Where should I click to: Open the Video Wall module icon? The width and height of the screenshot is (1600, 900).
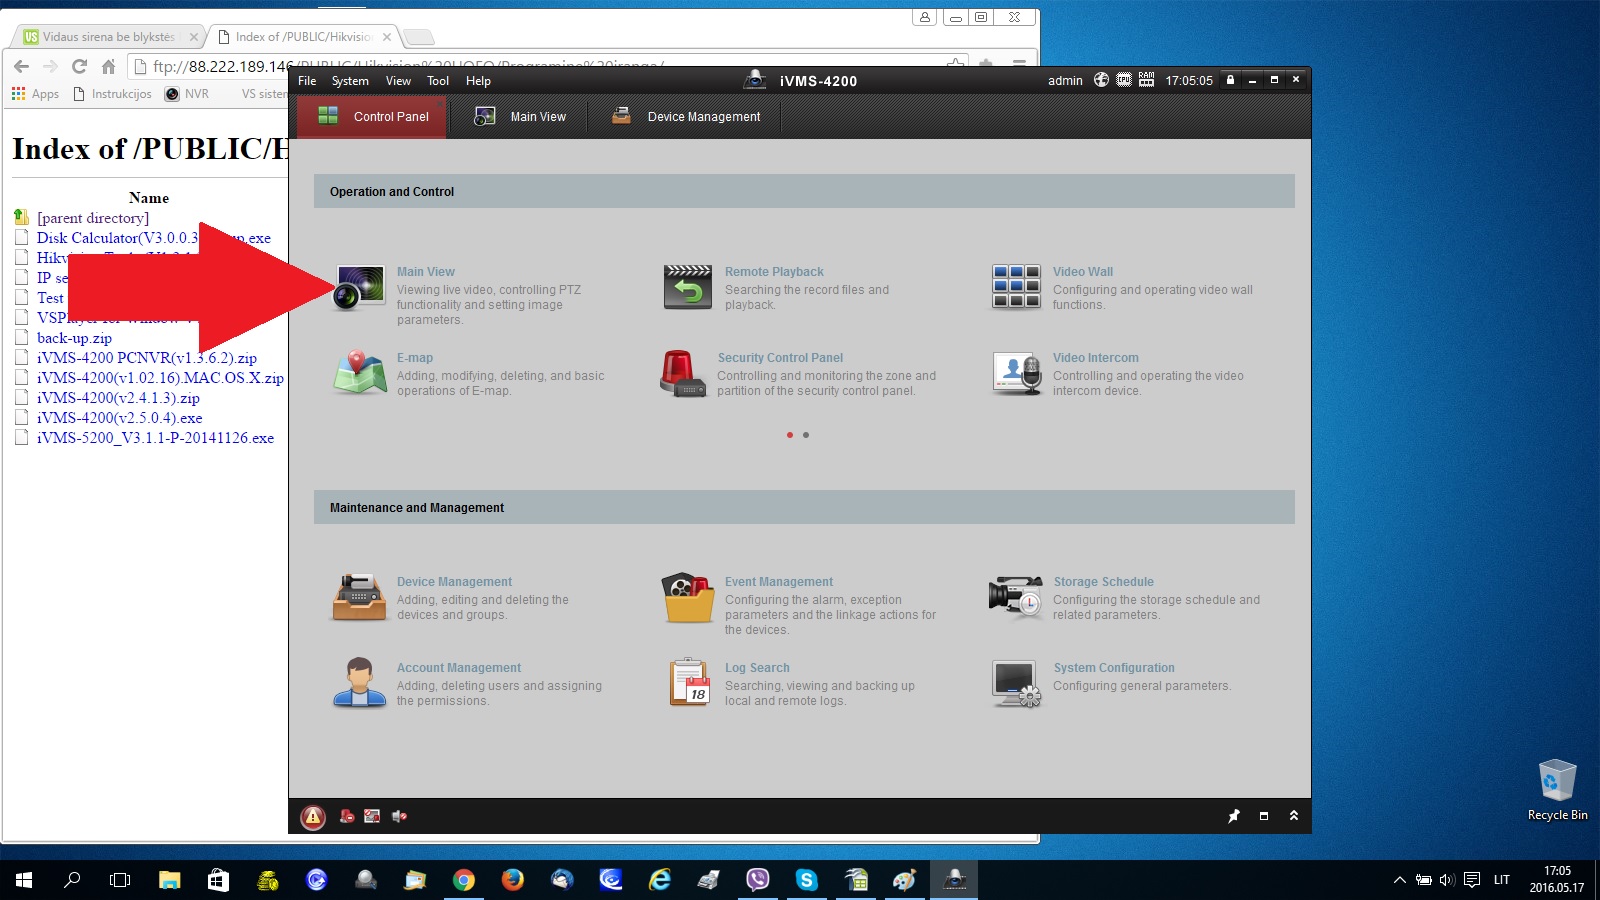(1016, 287)
